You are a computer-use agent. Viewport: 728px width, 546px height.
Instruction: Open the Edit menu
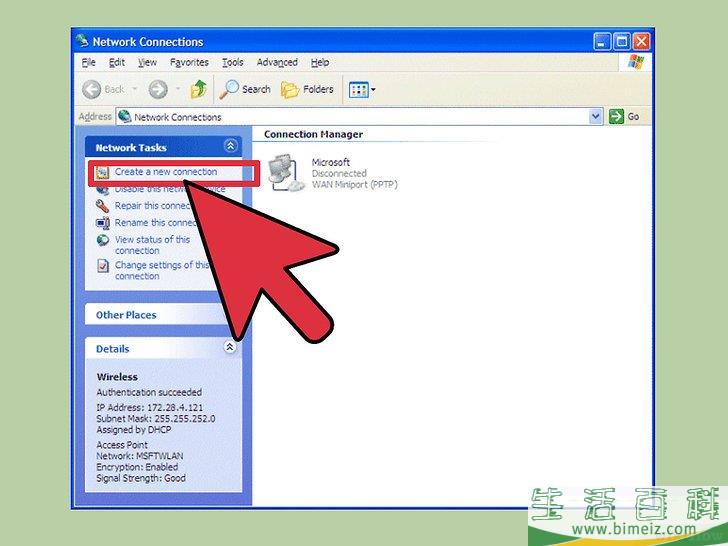click(x=117, y=62)
